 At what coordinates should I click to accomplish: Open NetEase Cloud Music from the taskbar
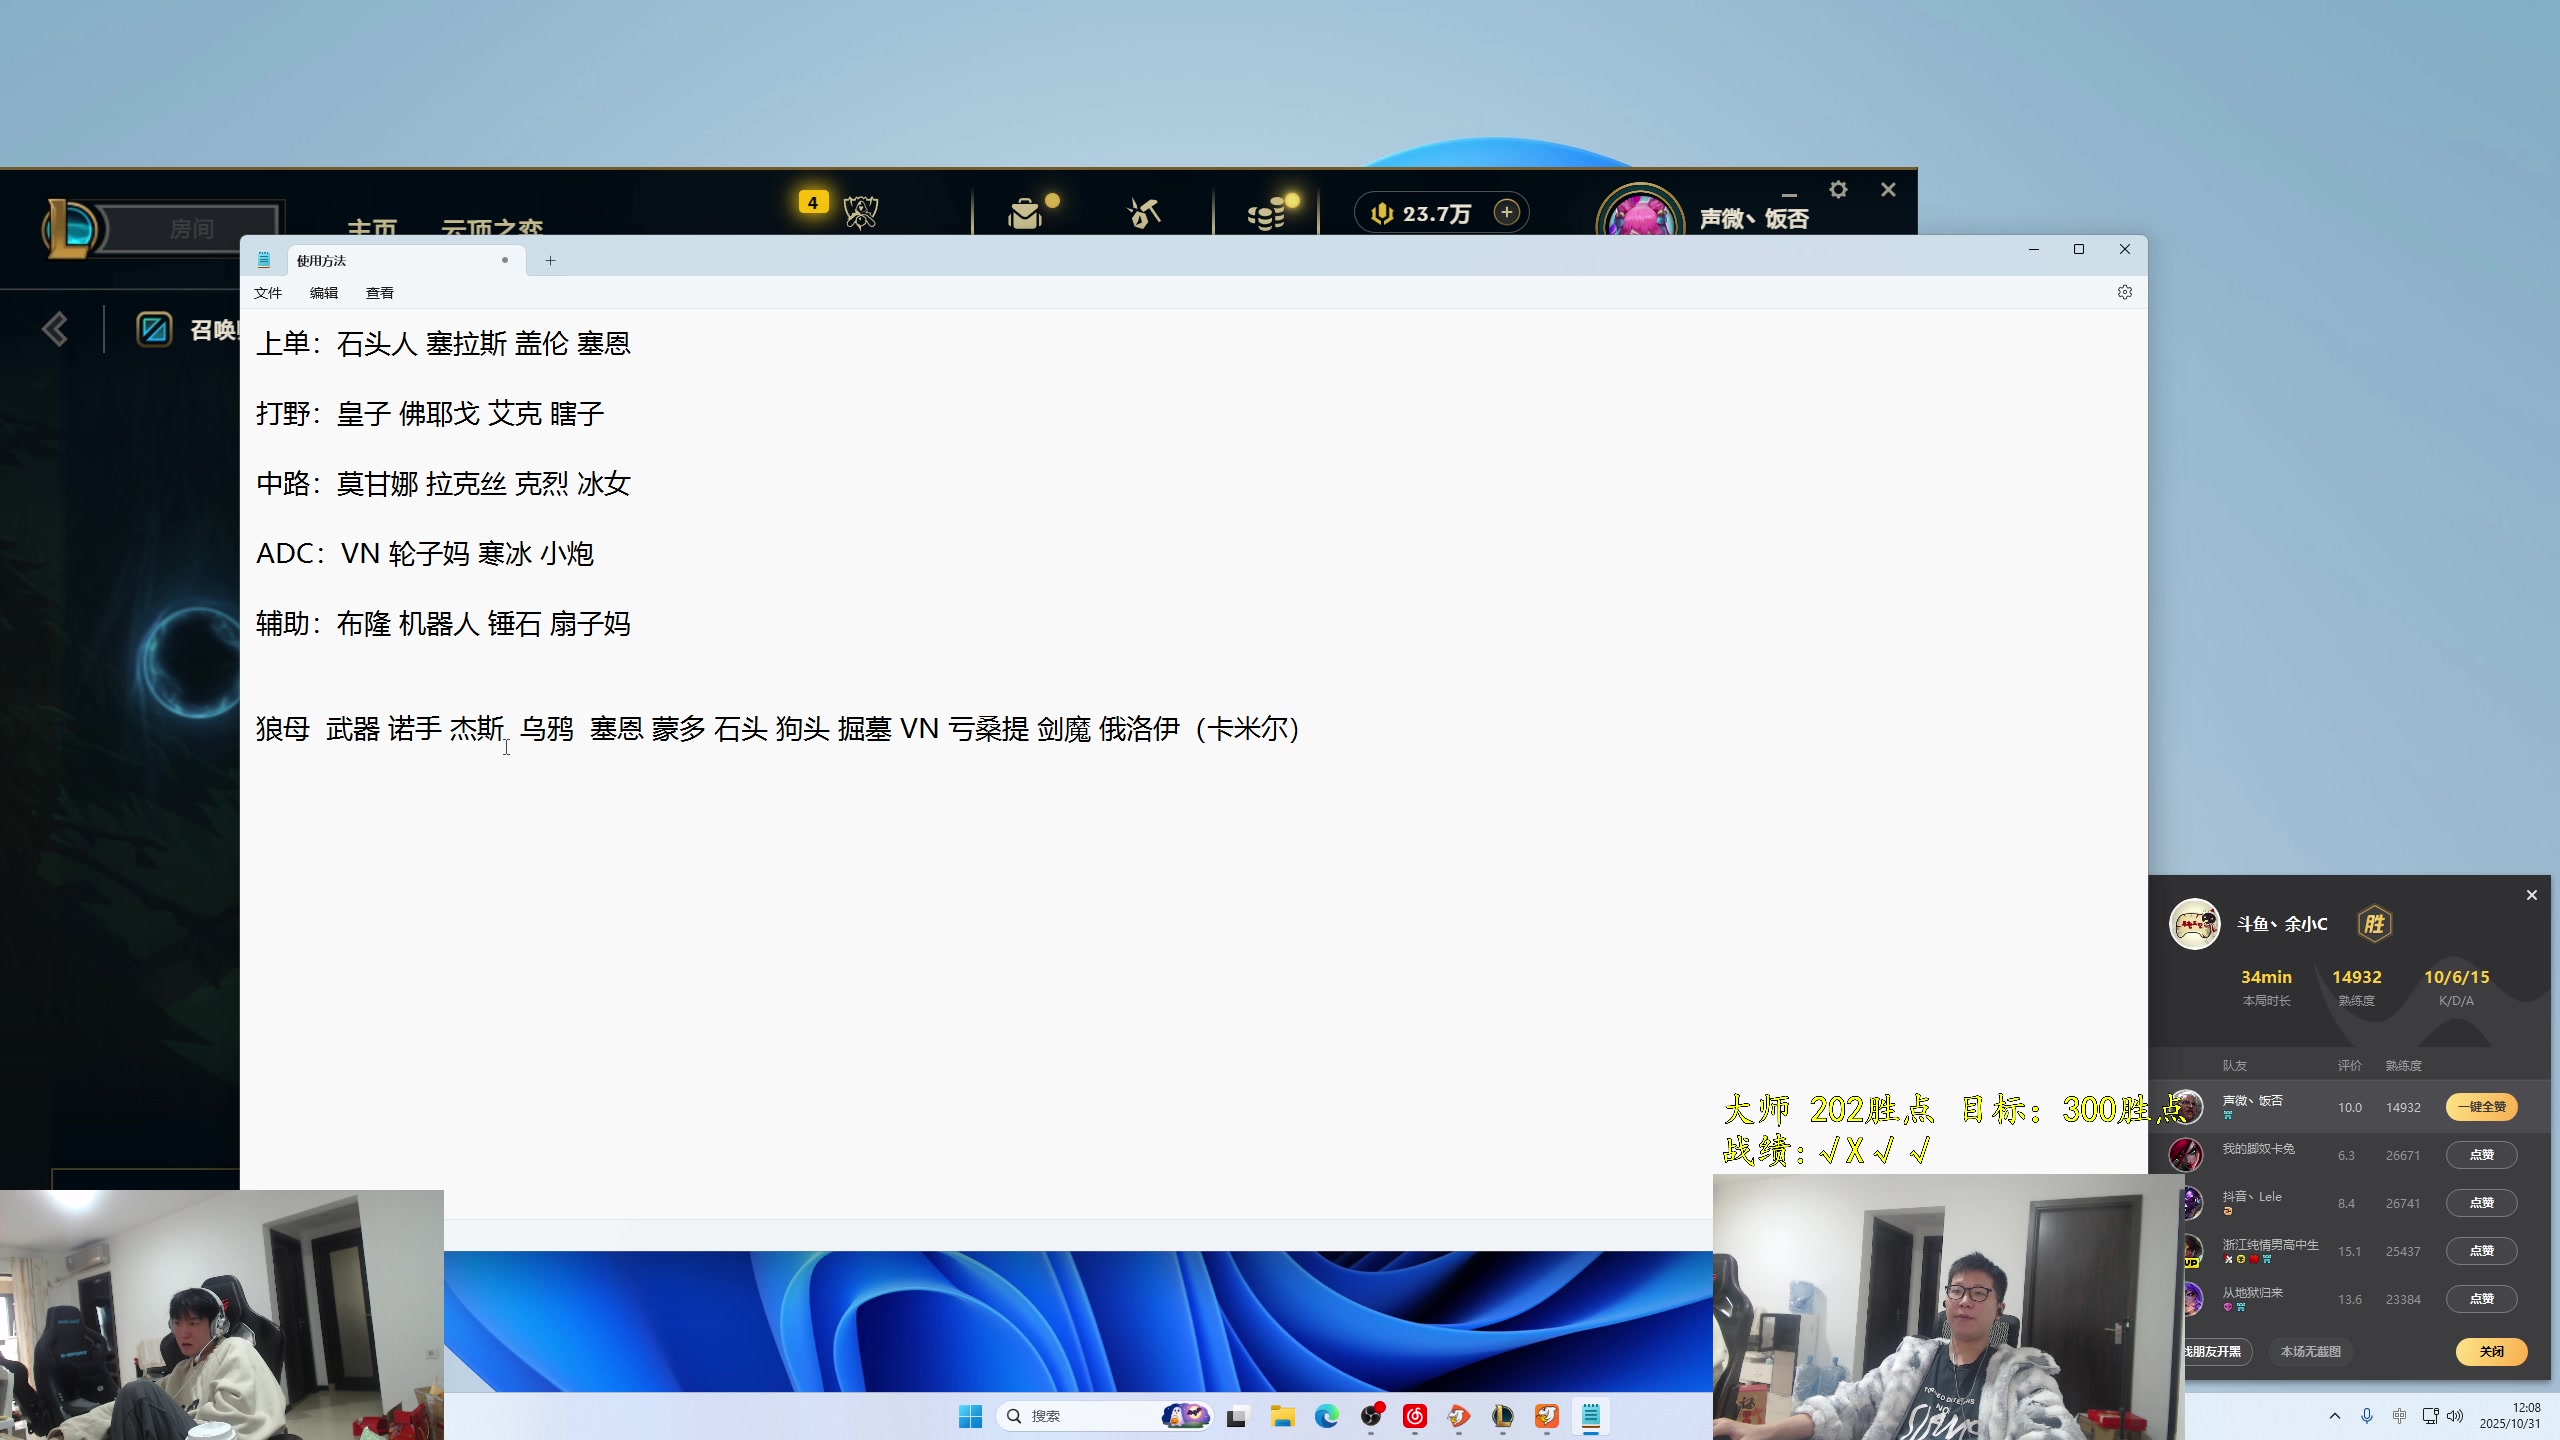1414,1416
